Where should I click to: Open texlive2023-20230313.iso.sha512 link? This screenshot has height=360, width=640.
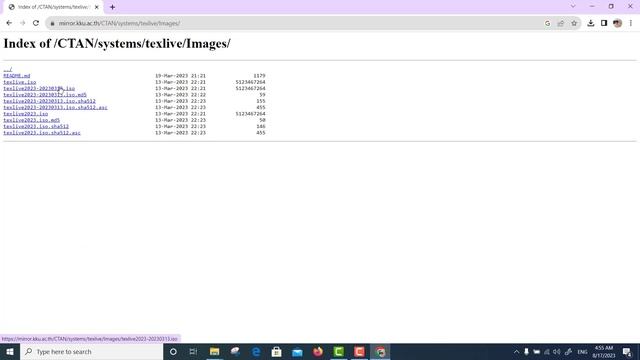[x=49, y=101]
